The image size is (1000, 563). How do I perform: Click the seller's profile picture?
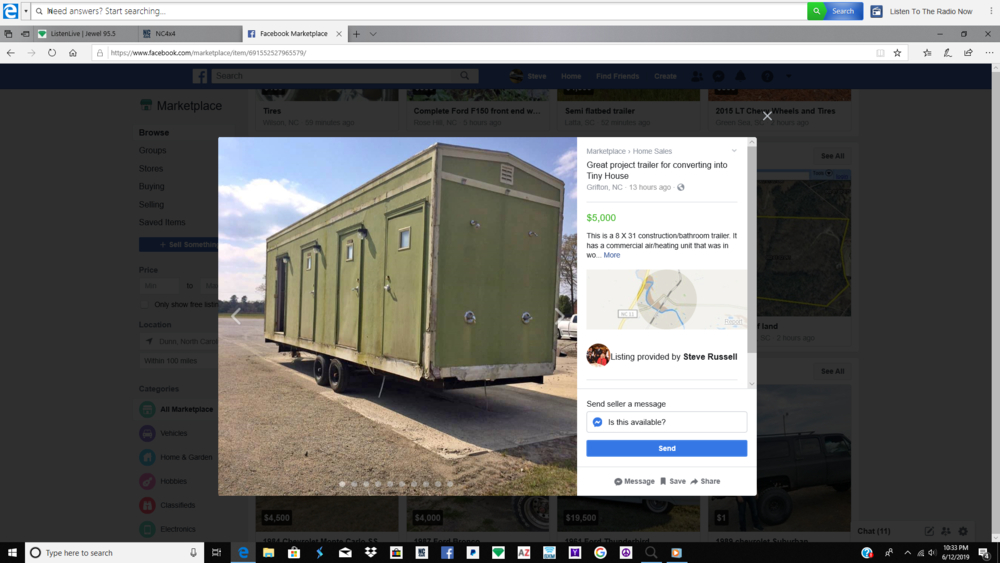(x=598, y=355)
